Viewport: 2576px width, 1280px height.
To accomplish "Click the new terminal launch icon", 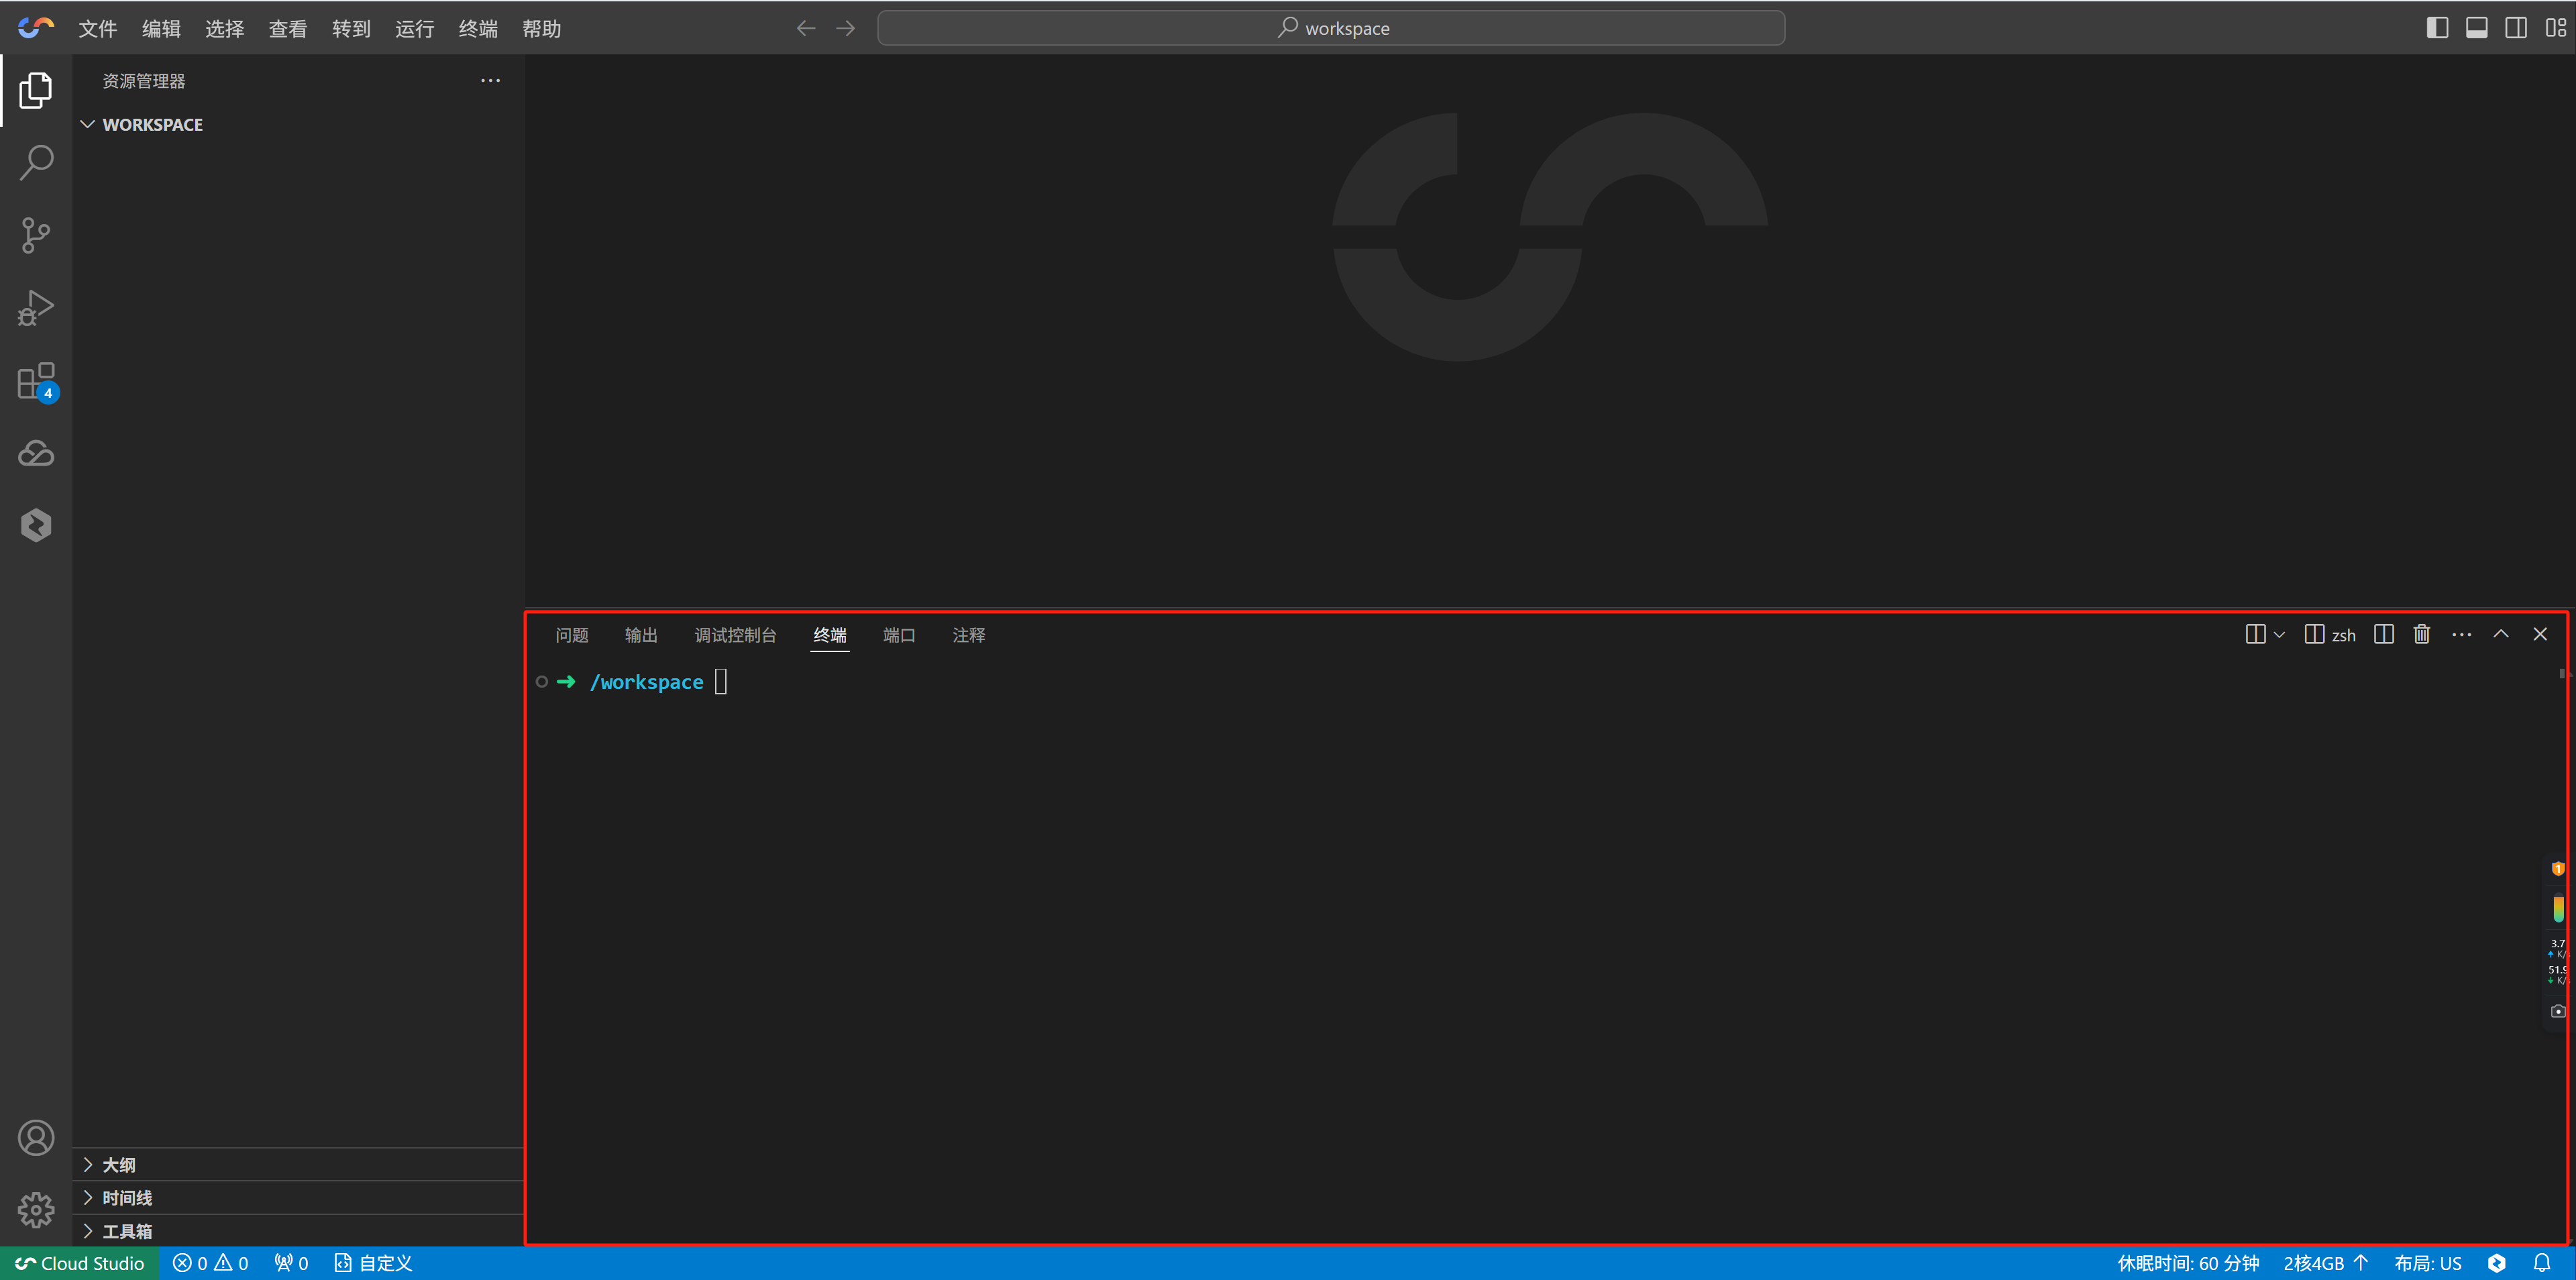I will tap(2255, 635).
